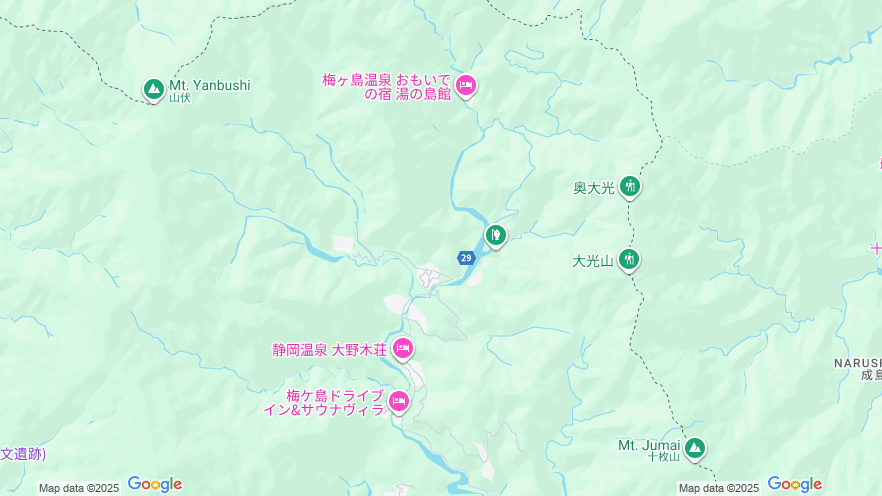The height and width of the screenshot is (496, 882).
Task: Select the Mt. Jumai mountain peak marker
Action: tap(695, 449)
